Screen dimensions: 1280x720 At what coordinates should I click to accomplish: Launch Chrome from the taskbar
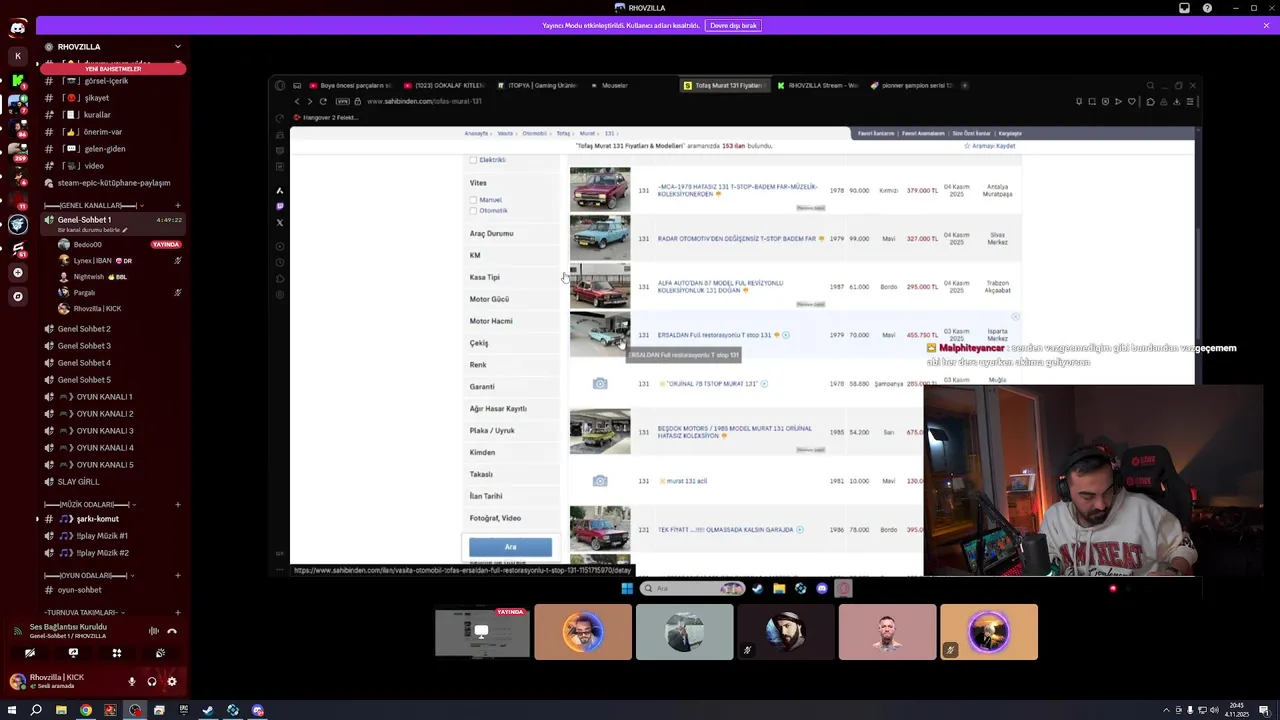click(x=86, y=710)
